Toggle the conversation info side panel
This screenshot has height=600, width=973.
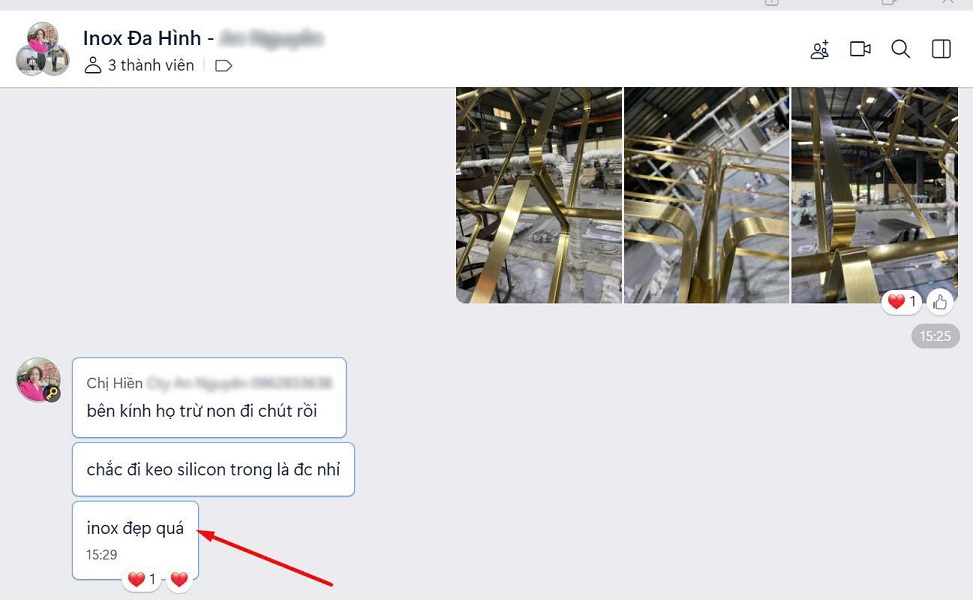click(x=941, y=49)
